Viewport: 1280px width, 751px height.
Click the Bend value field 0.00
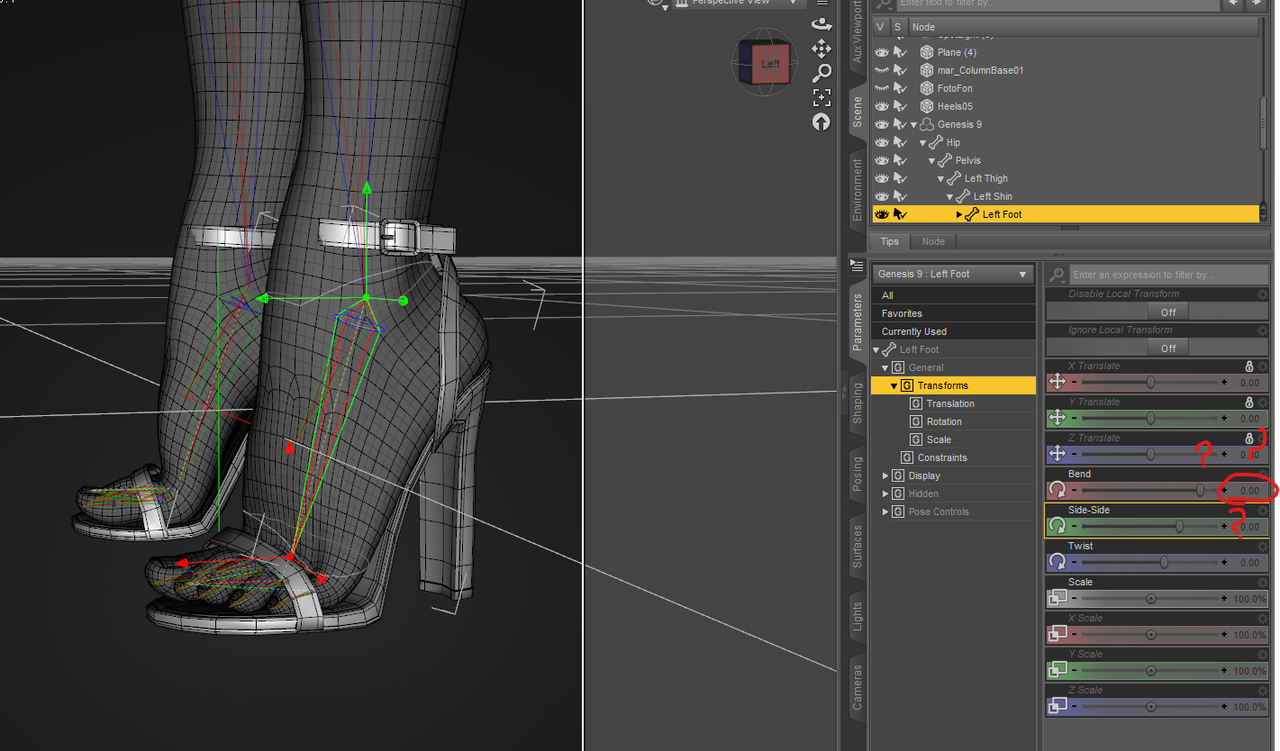(x=1248, y=491)
